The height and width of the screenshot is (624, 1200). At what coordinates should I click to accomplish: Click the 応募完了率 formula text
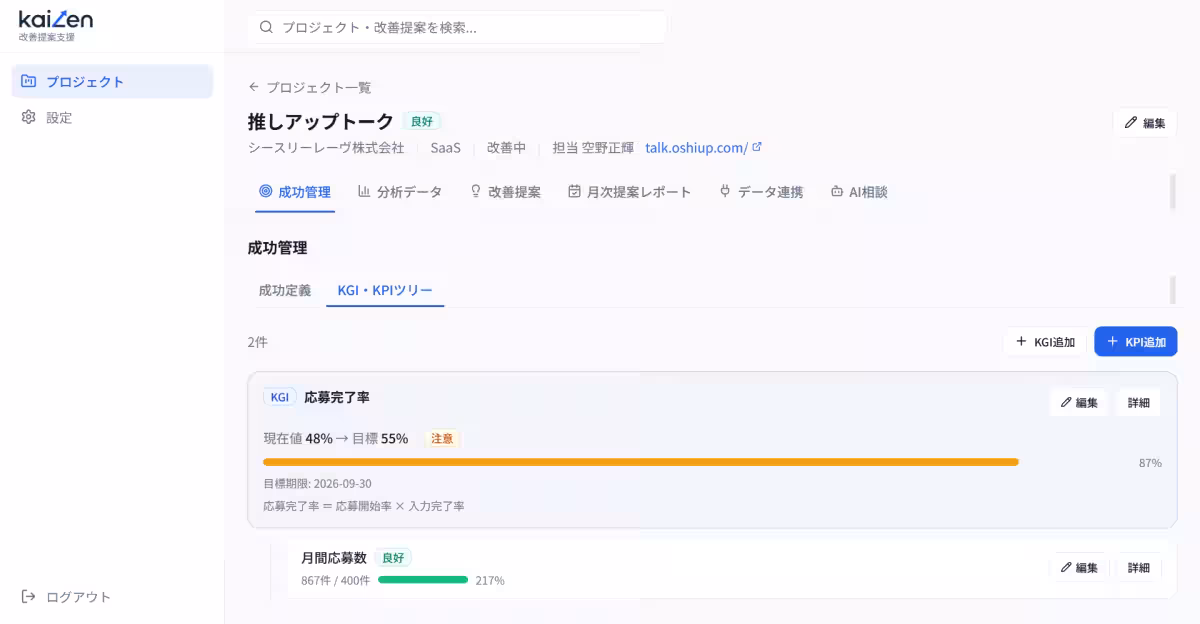pos(364,506)
